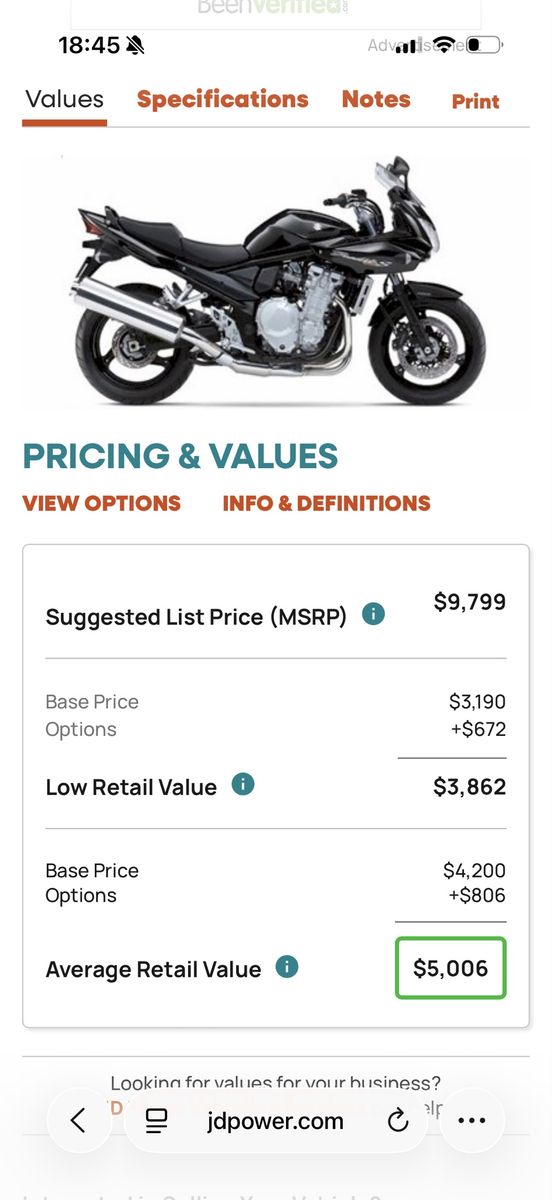The width and height of the screenshot is (552, 1200).
Task: Go back using the browser back arrow
Action: click(79, 1121)
